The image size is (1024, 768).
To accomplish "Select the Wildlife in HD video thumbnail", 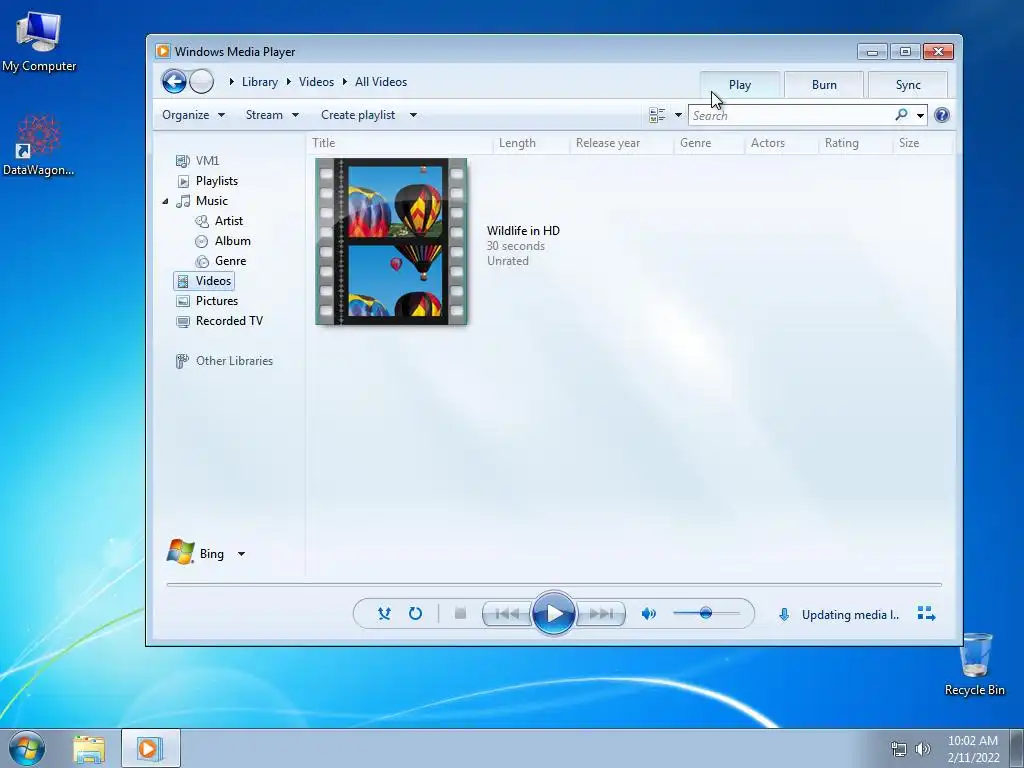I will pyautogui.click(x=391, y=241).
